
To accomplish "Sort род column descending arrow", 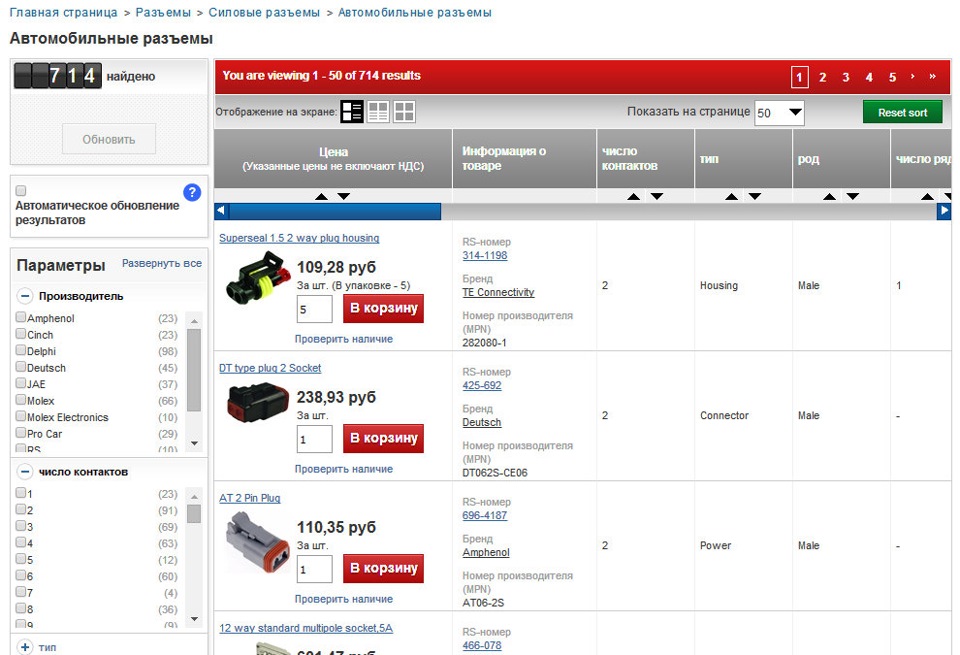I will click(x=853, y=196).
